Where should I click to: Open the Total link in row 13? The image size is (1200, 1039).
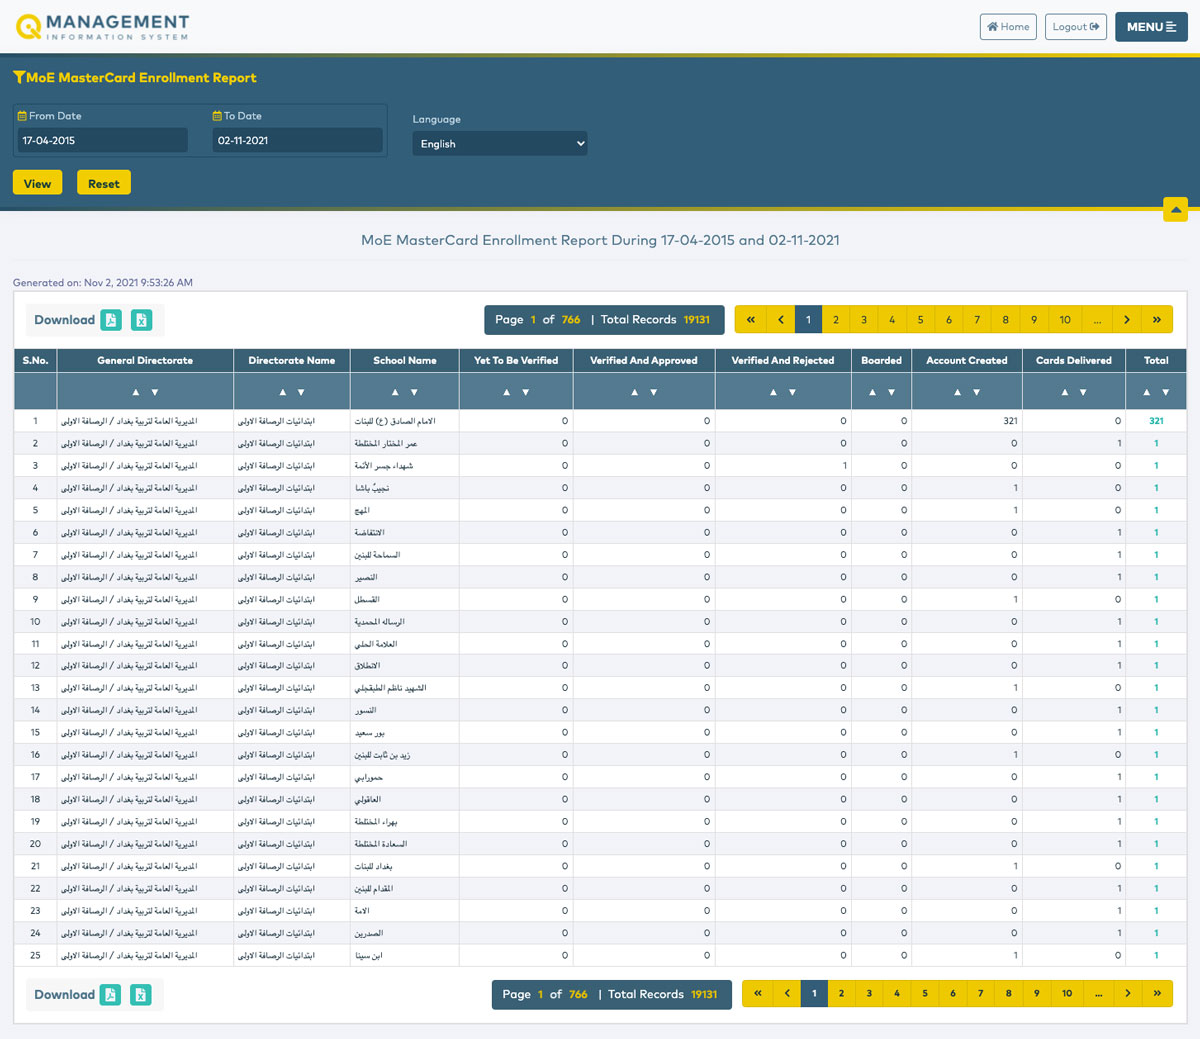pos(1156,688)
